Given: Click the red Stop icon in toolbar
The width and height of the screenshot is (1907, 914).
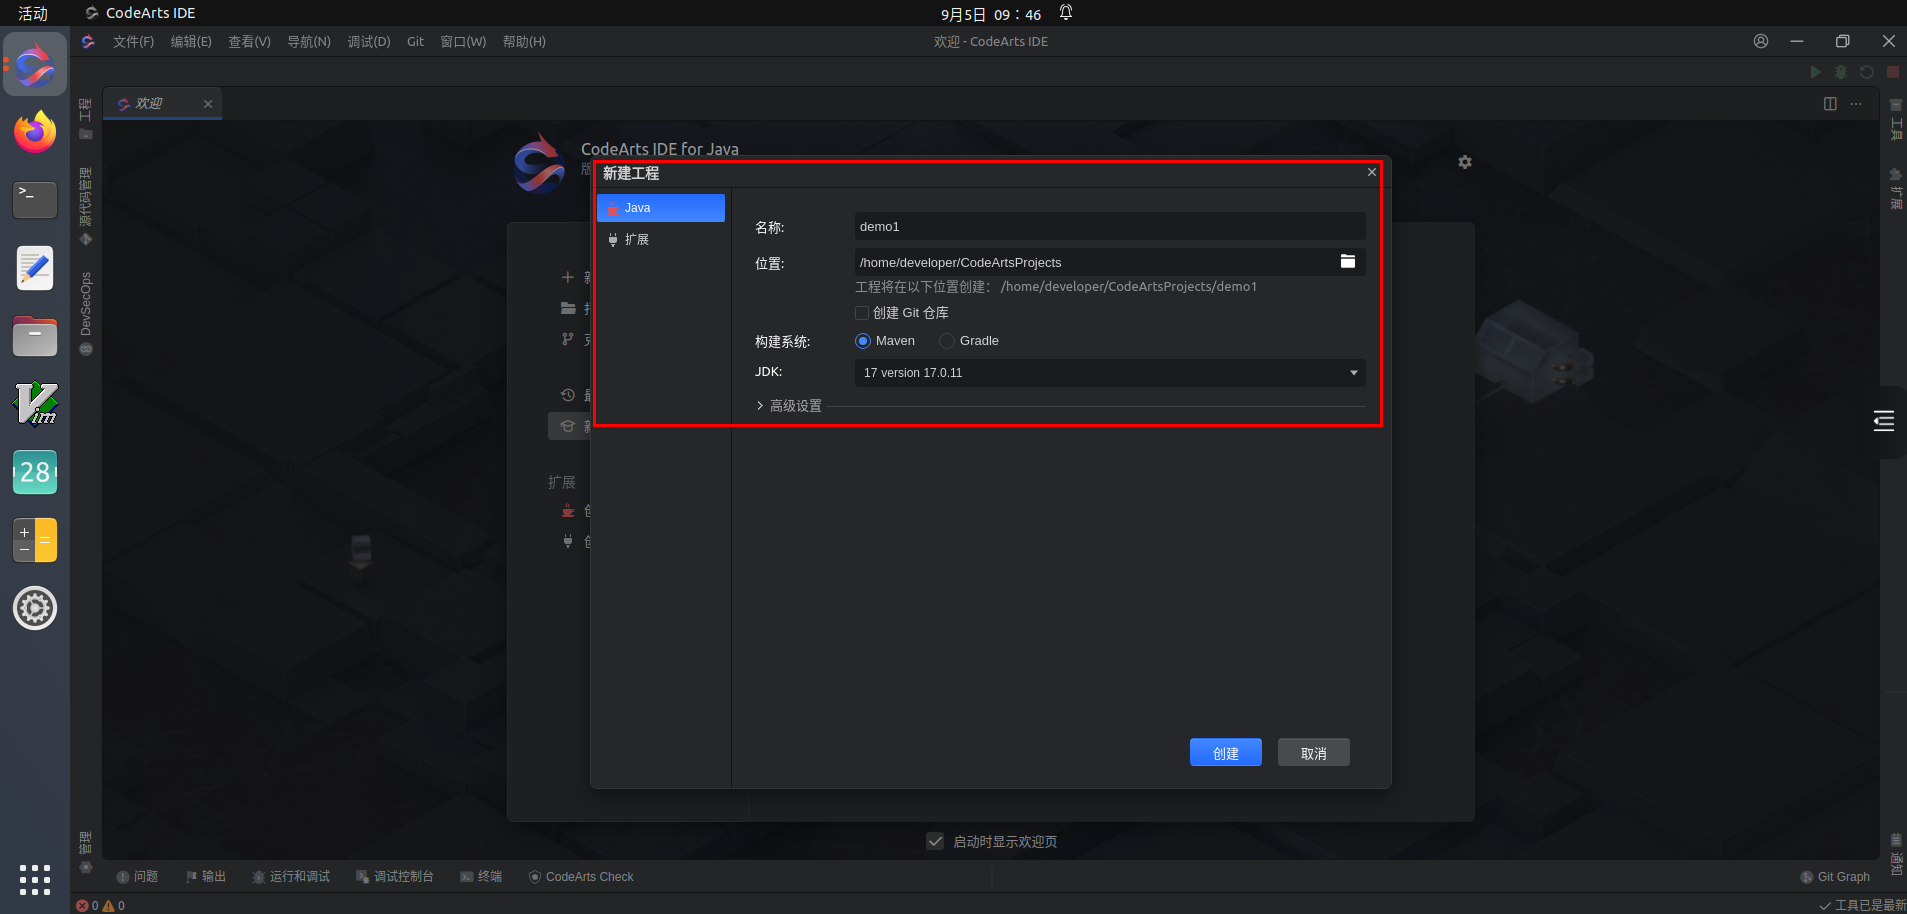Looking at the screenshot, I should [1893, 72].
